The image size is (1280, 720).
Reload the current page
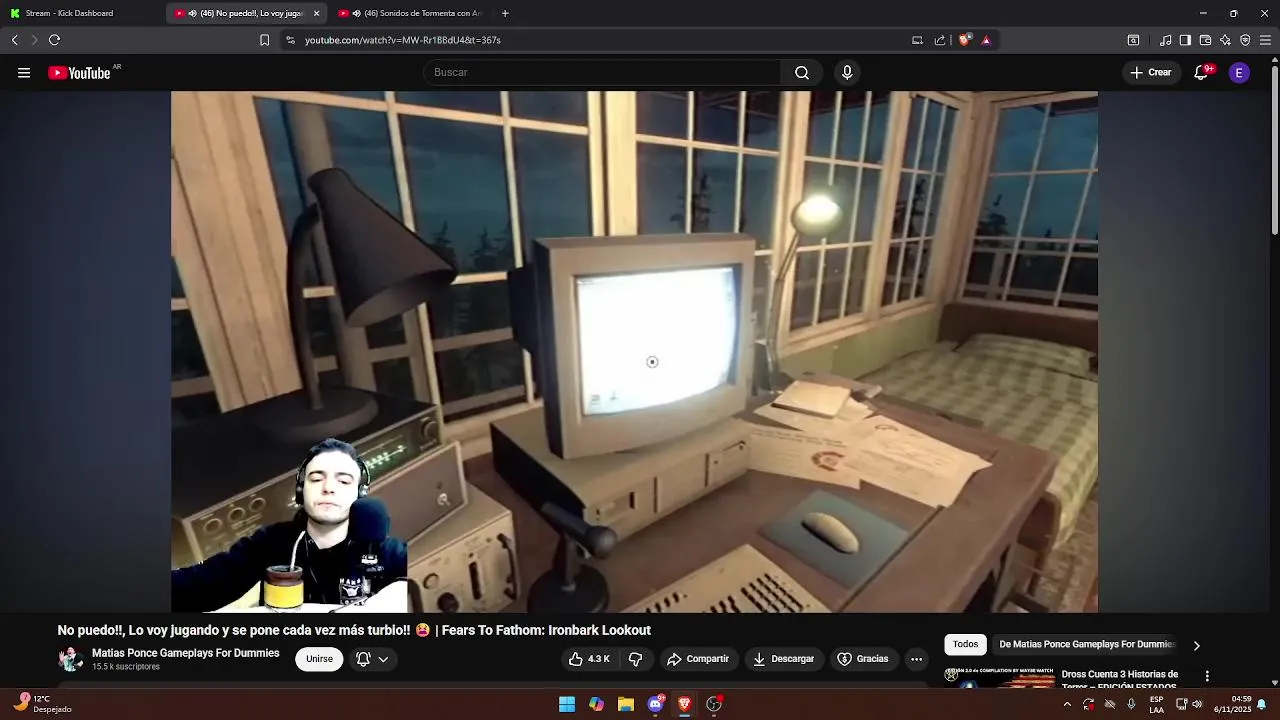[x=54, y=40]
